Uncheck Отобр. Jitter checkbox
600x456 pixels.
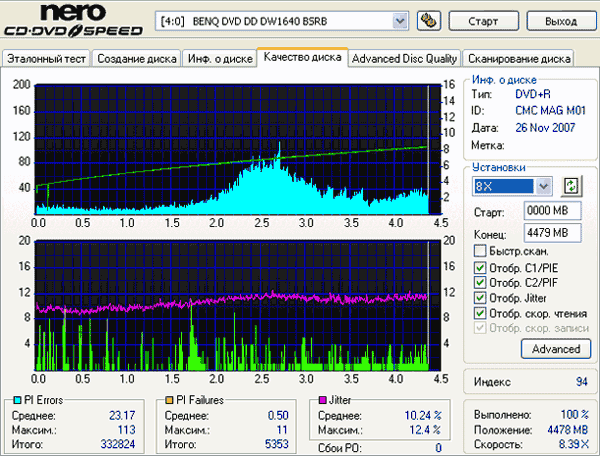(480, 298)
